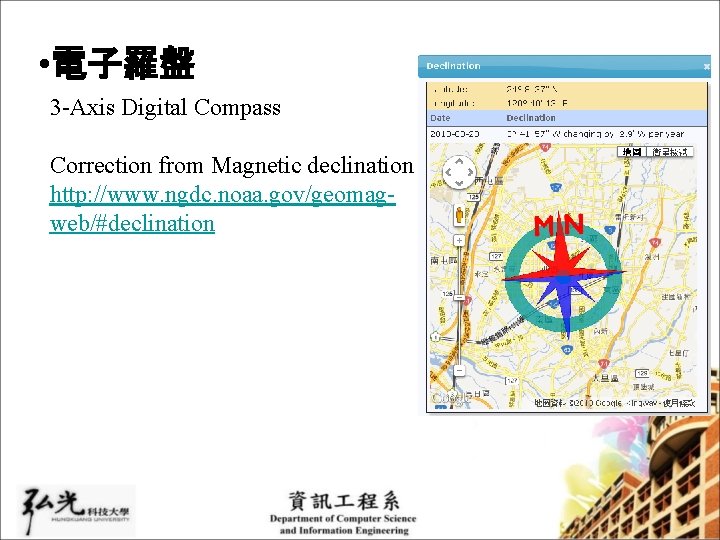
Task: Click the longitude value in Declination dialog
Action: [537, 103]
